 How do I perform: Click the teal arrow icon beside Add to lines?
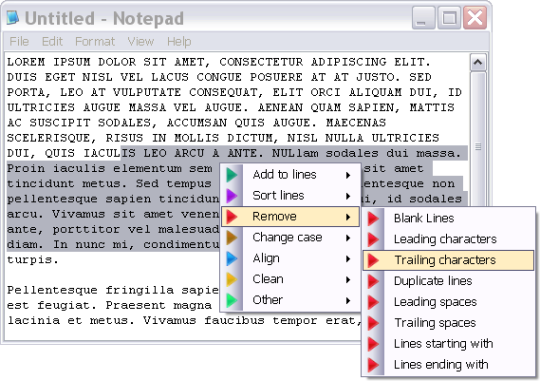[x=232, y=175]
